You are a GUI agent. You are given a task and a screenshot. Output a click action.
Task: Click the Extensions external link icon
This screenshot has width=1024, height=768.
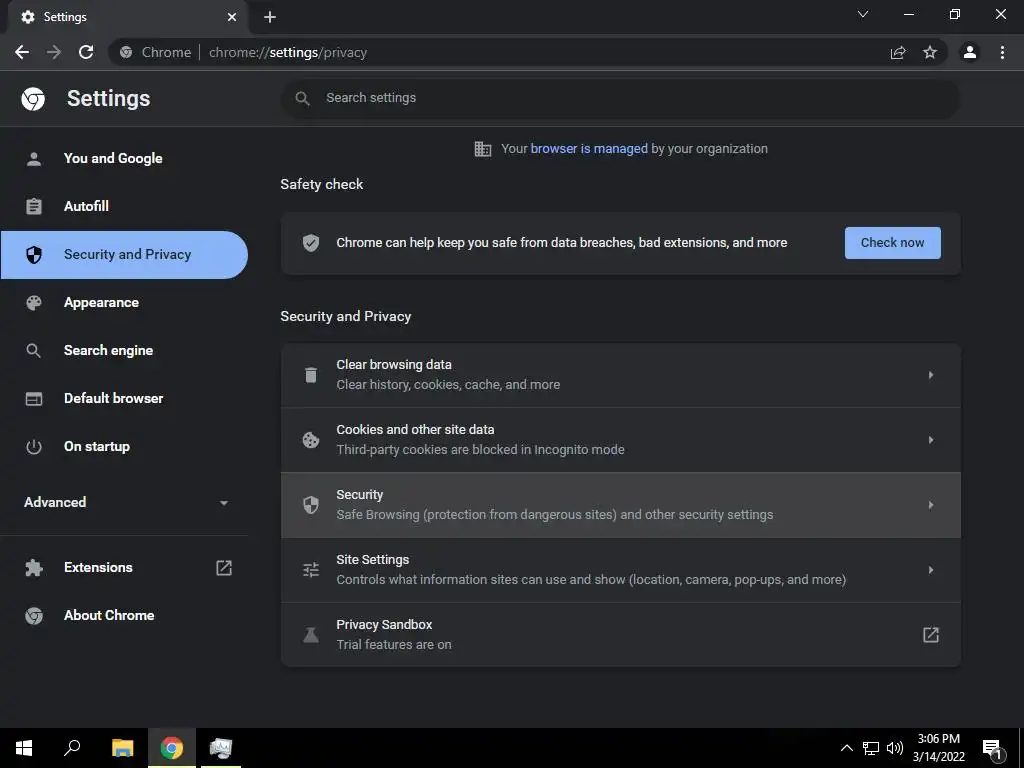[x=224, y=568]
